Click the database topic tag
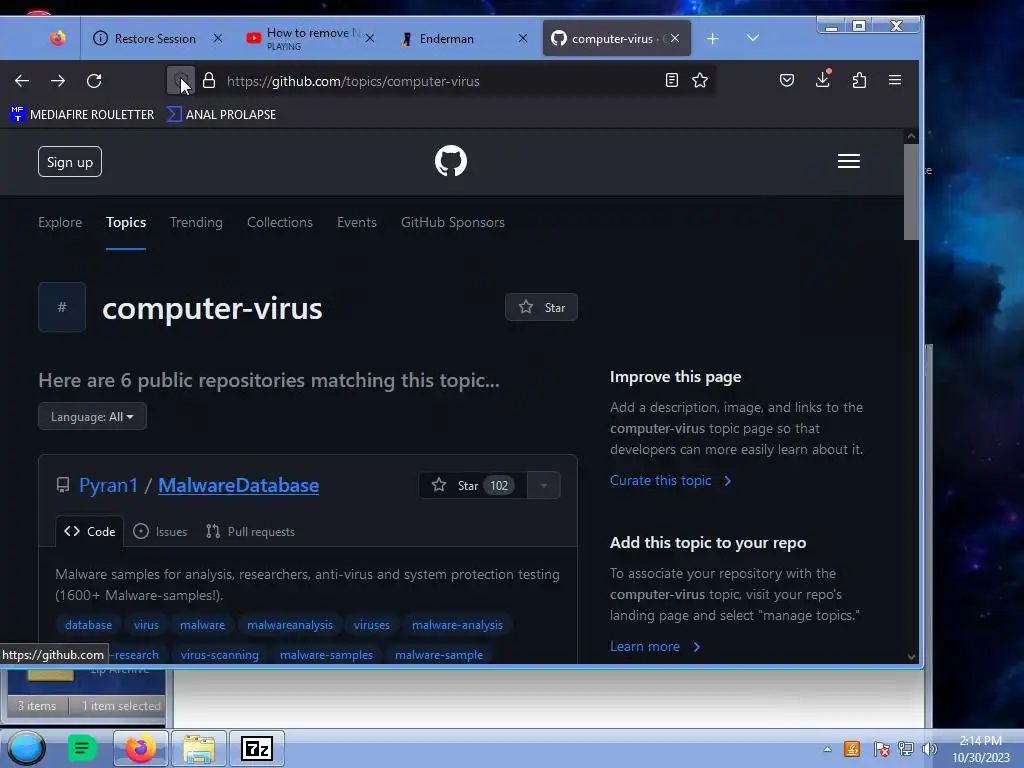Viewport: 1024px width, 768px height. 88,625
